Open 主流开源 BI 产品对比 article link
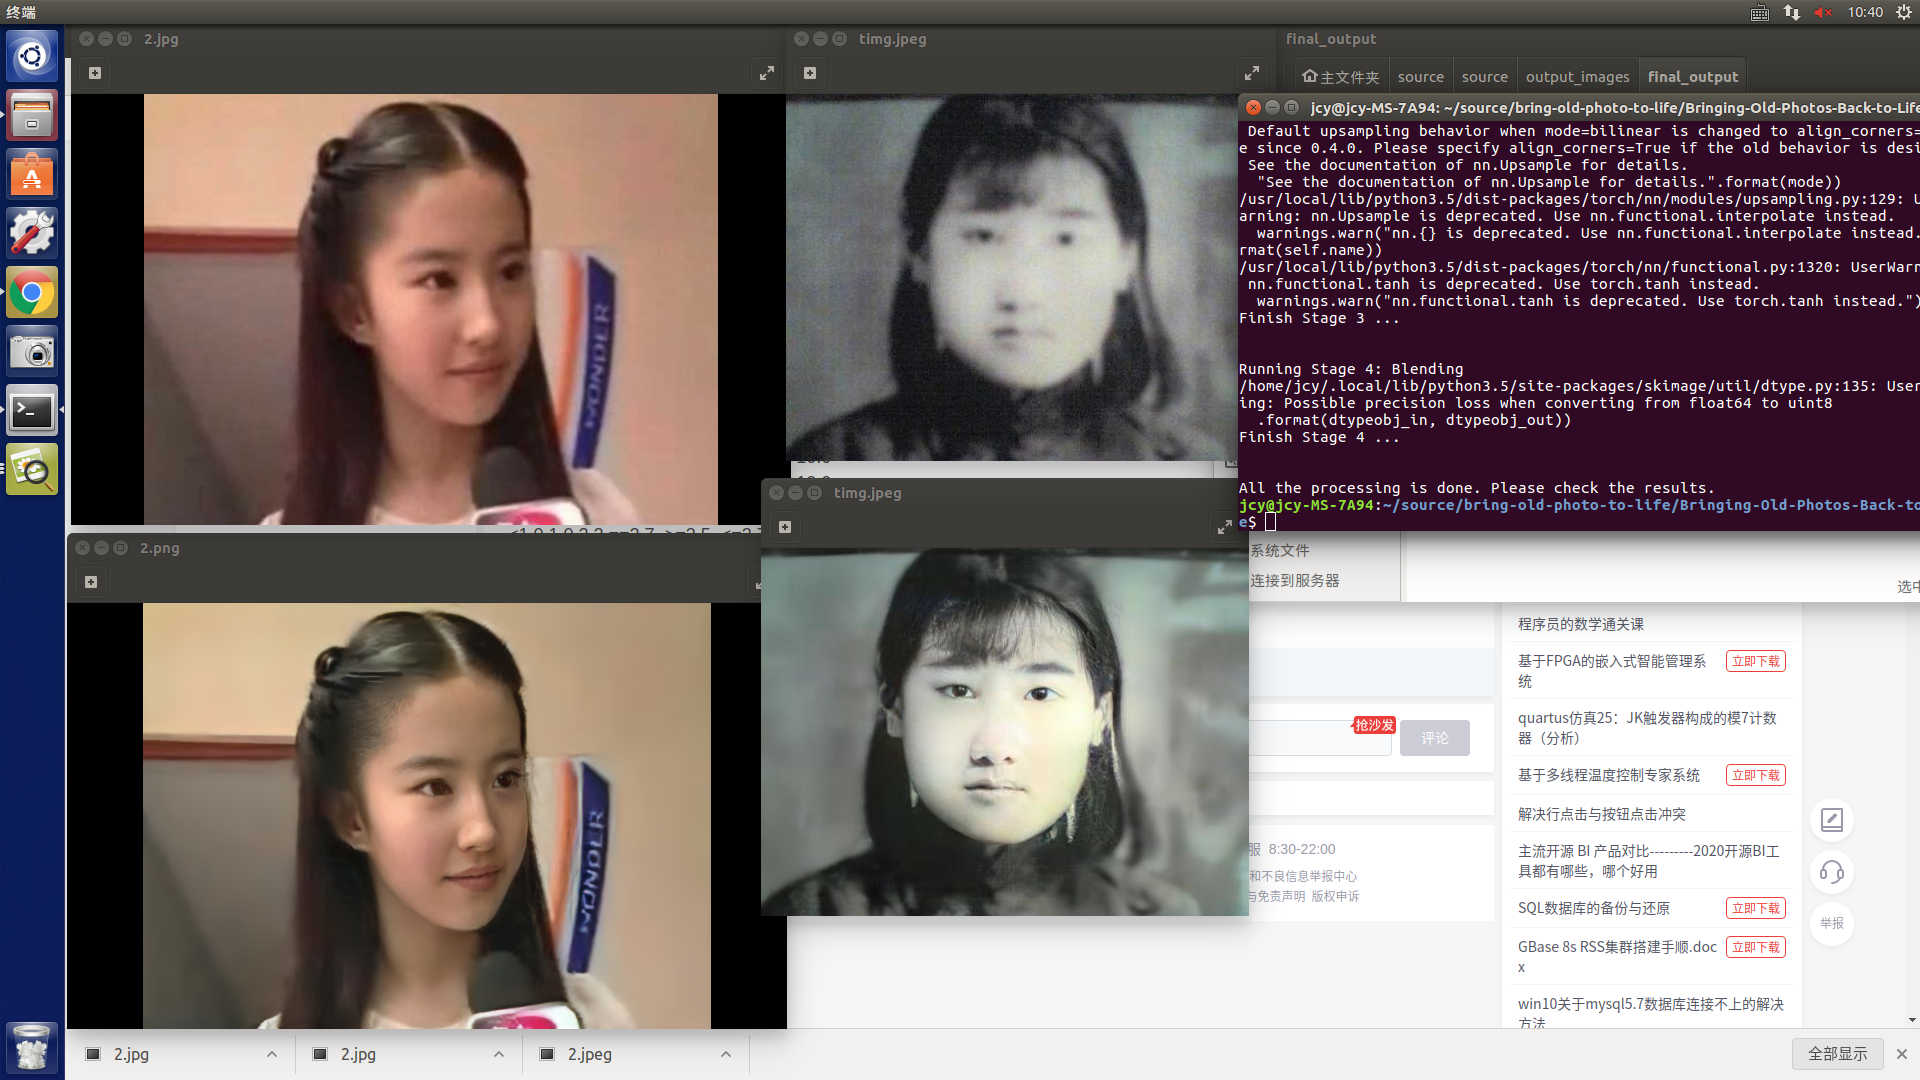This screenshot has width=1920, height=1080. coord(1649,861)
